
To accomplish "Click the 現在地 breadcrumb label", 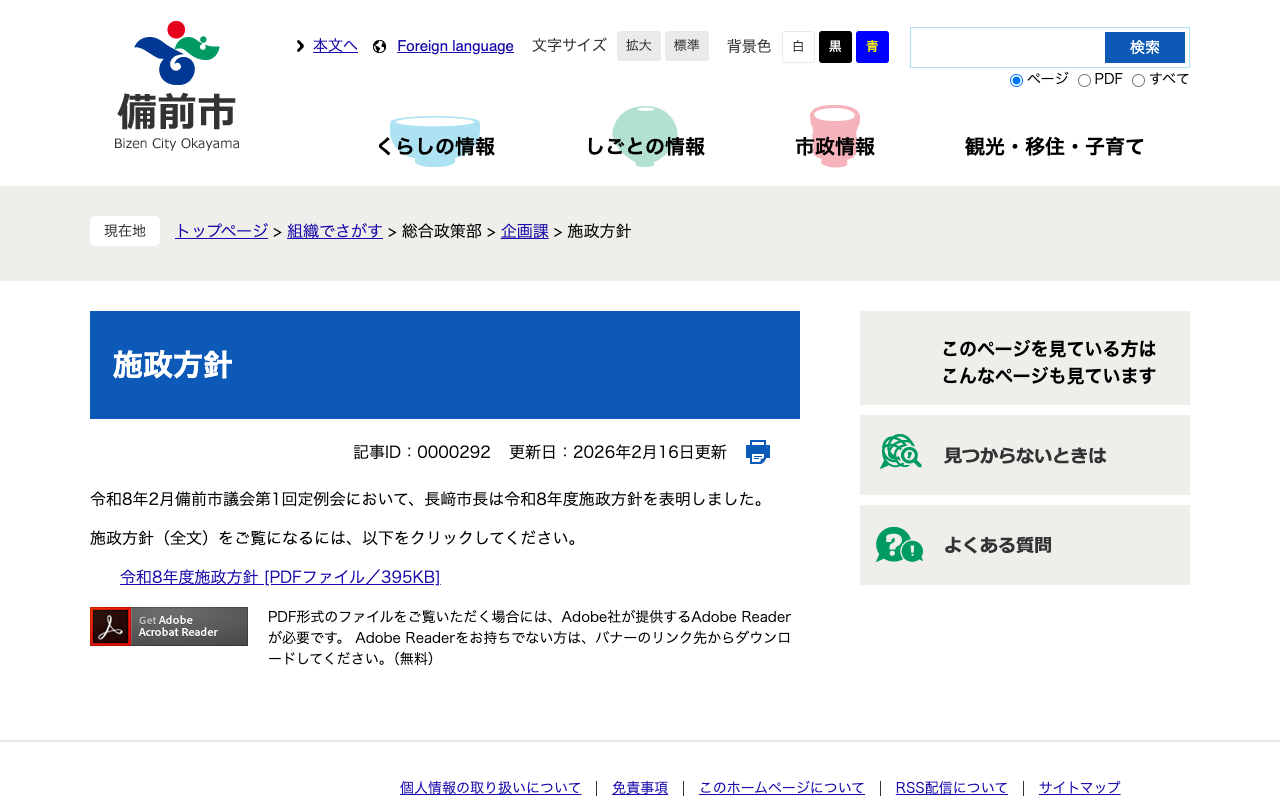I will coord(125,231).
